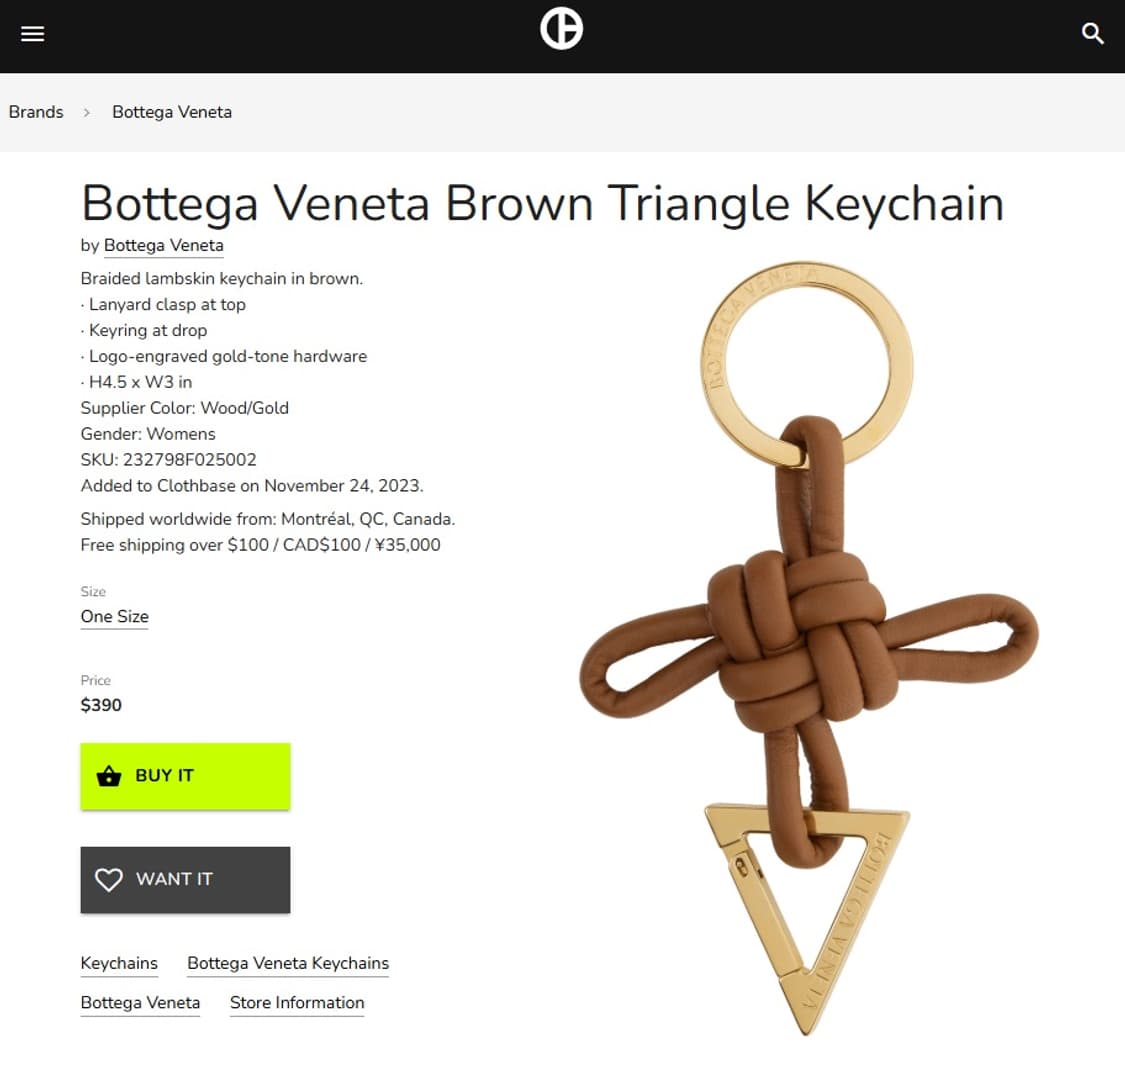This screenshot has height=1068, width=1125.
Task: Follow the Bottega Veneta link beside "by"
Action: click(x=164, y=245)
